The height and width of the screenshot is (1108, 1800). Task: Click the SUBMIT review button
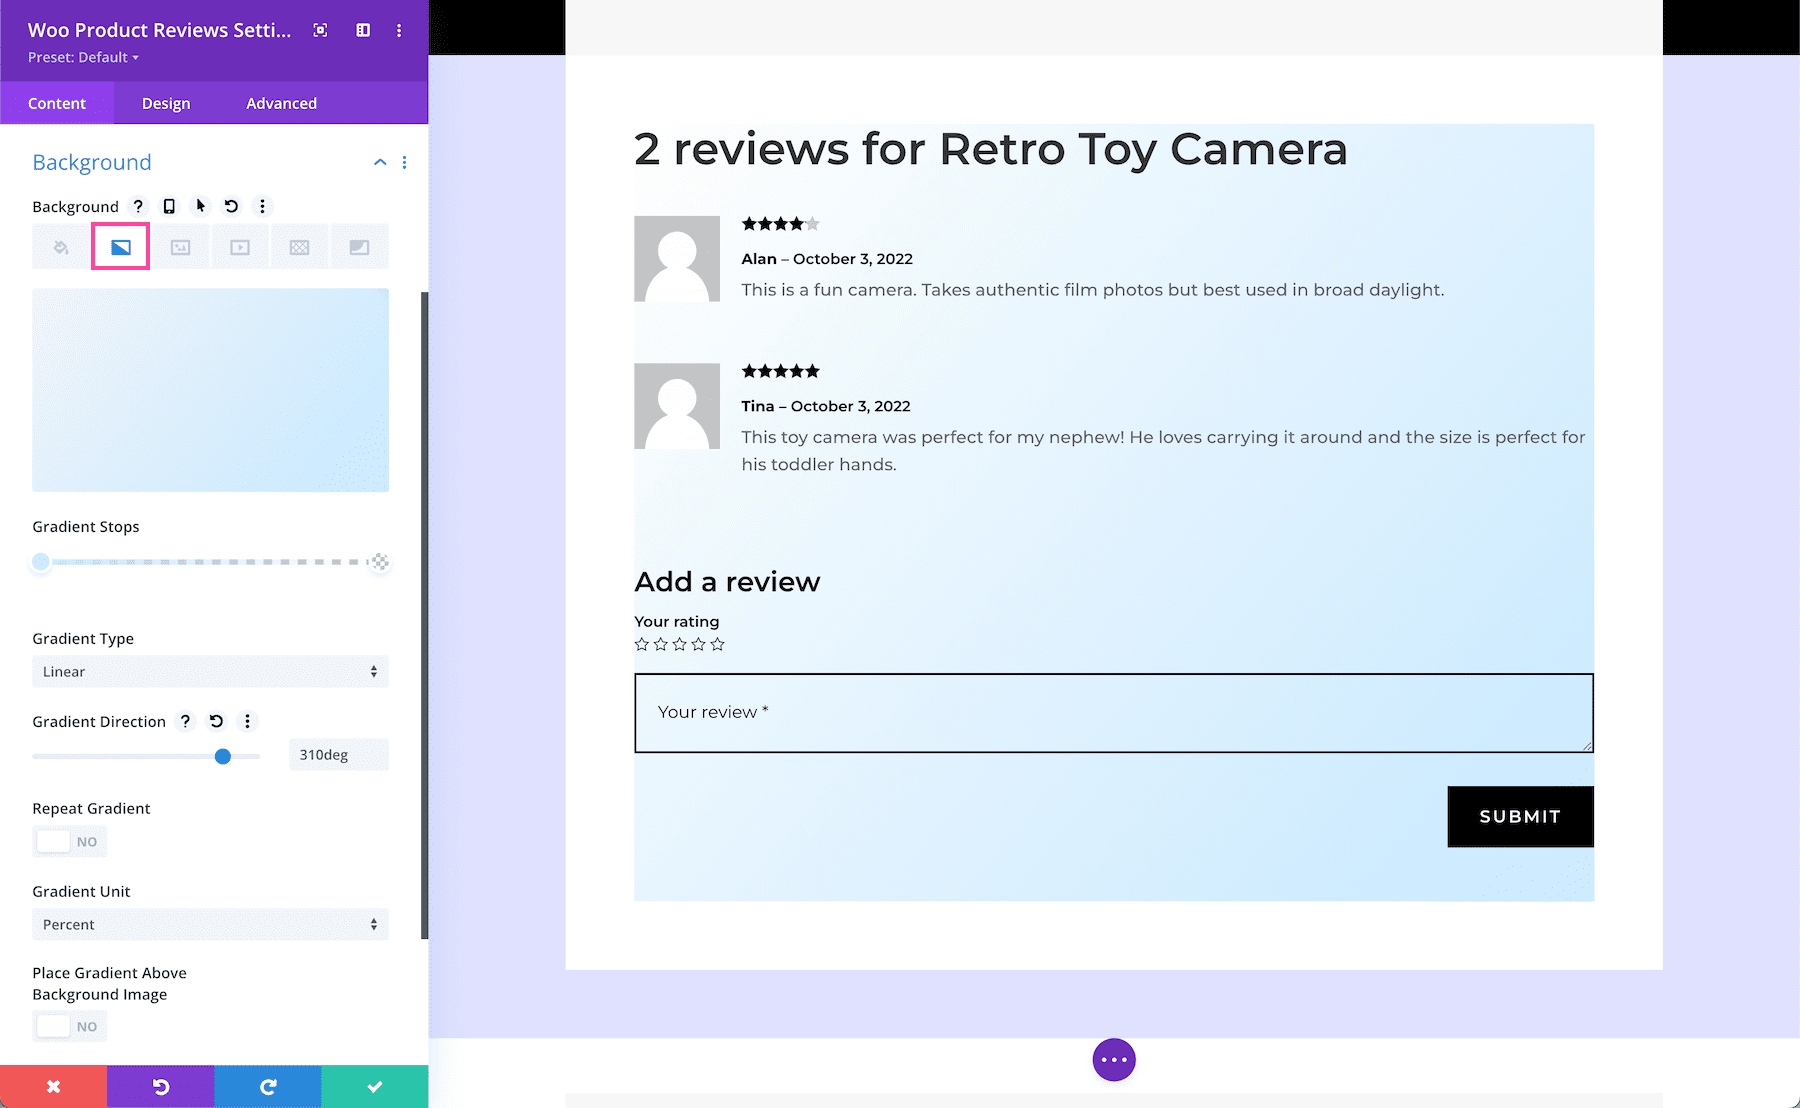click(1519, 816)
